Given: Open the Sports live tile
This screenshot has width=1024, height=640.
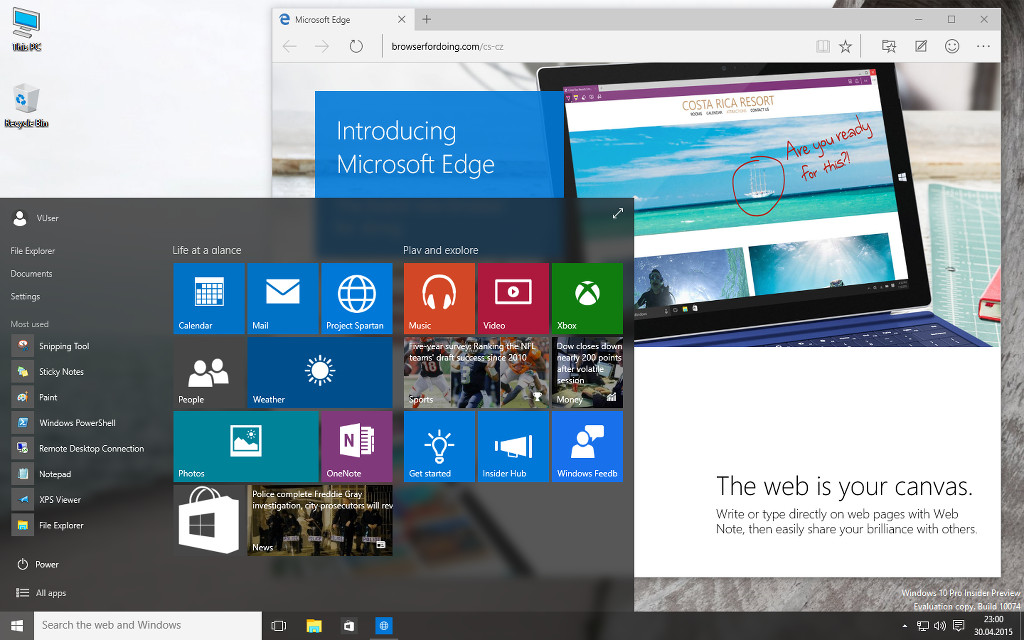Looking at the screenshot, I should [x=476, y=372].
